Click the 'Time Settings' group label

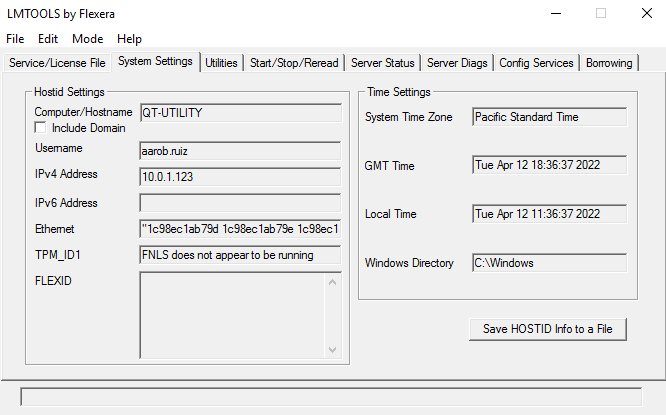[x=399, y=92]
